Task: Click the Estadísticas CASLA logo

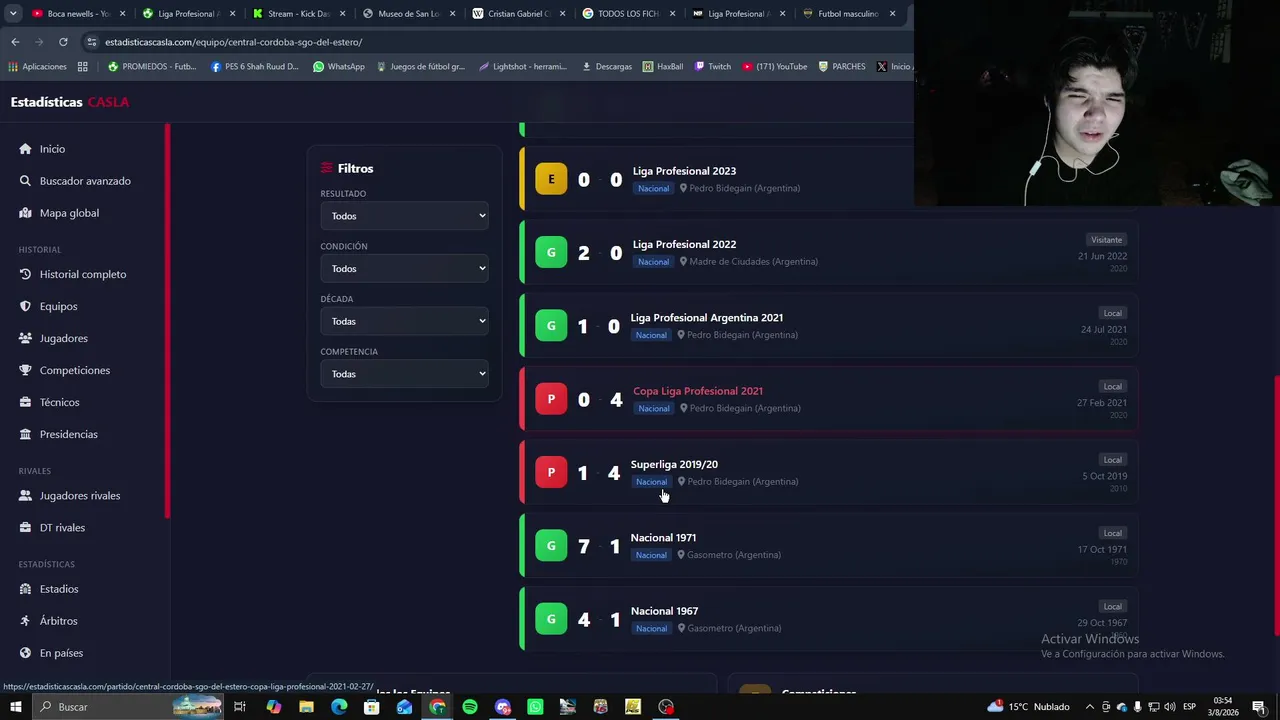Action: coord(70,102)
